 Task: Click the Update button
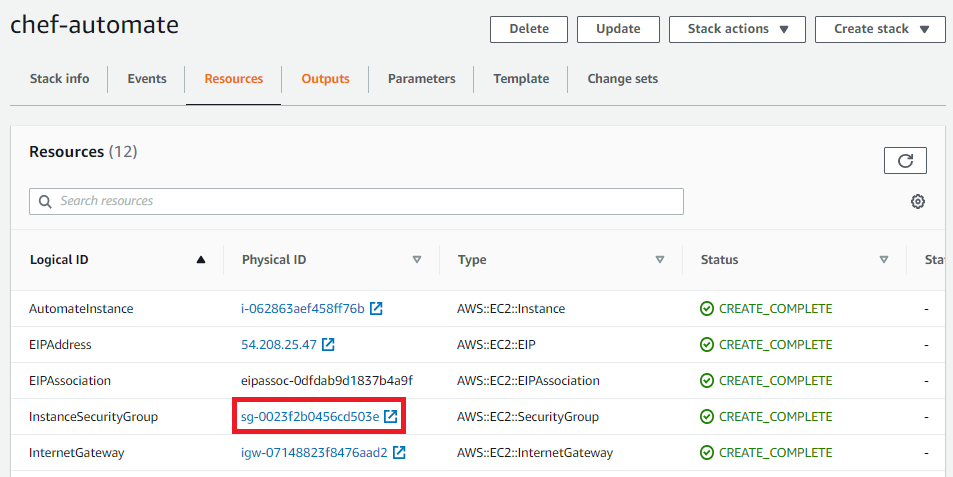618,29
